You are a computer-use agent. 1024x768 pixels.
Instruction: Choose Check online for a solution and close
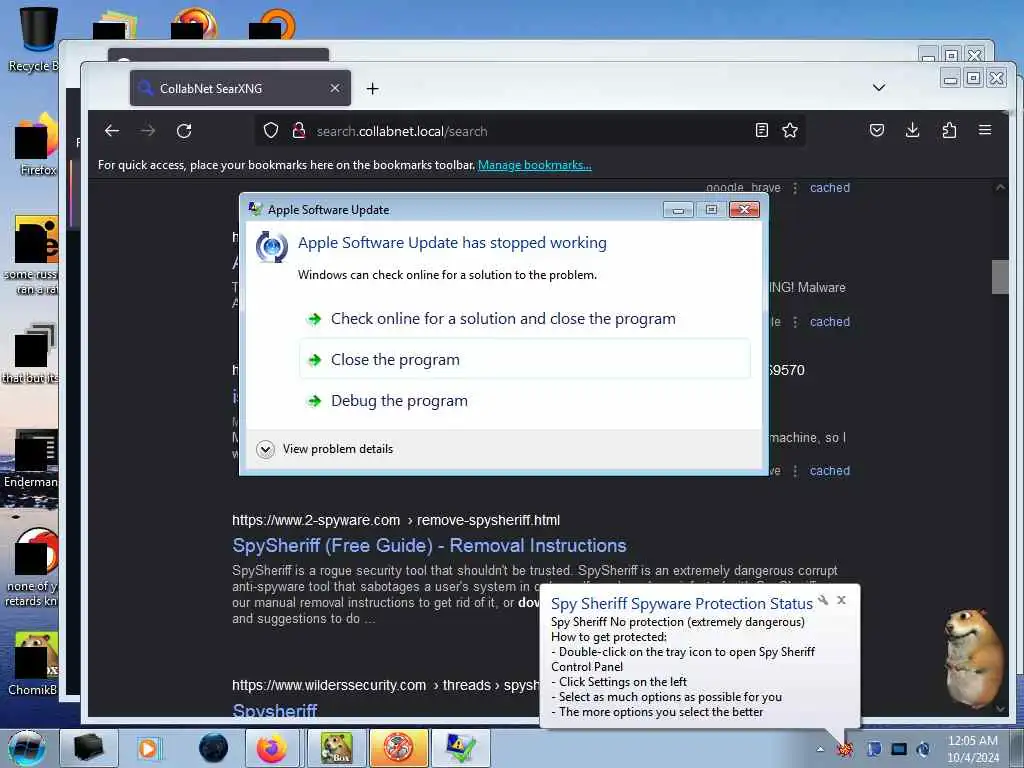[525, 319]
